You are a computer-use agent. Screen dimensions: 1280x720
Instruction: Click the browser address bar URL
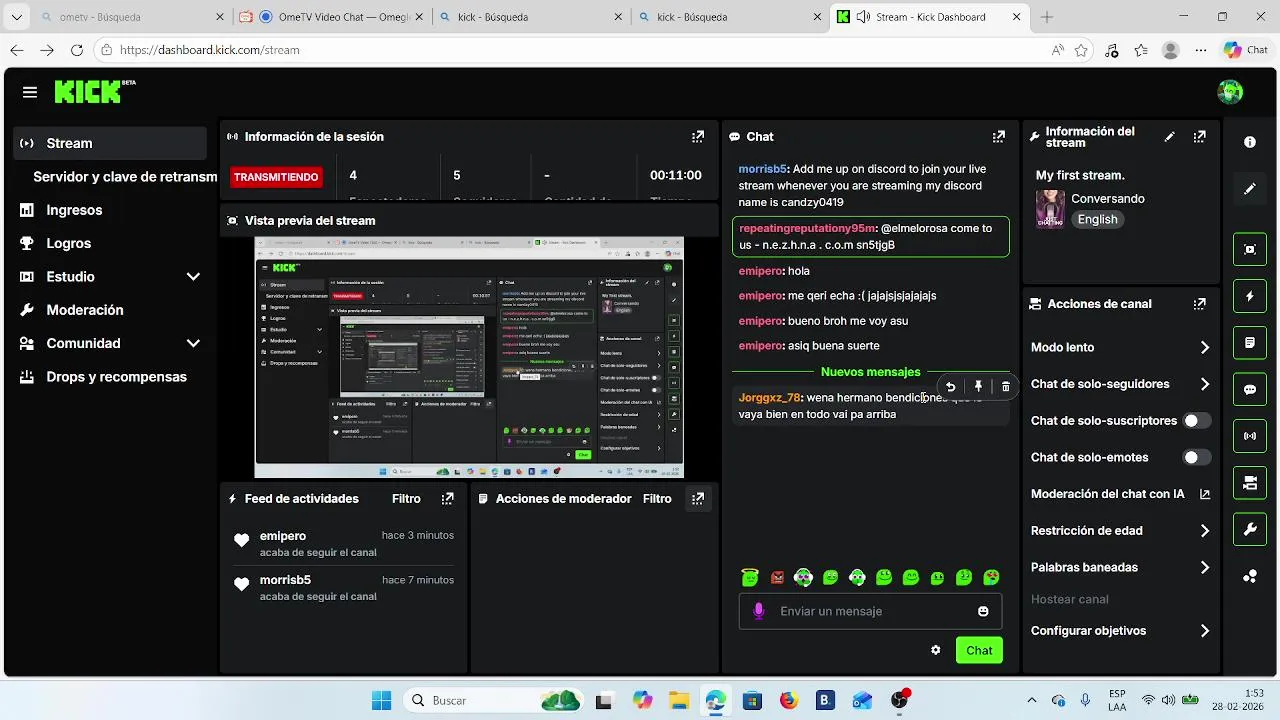click(209, 50)
